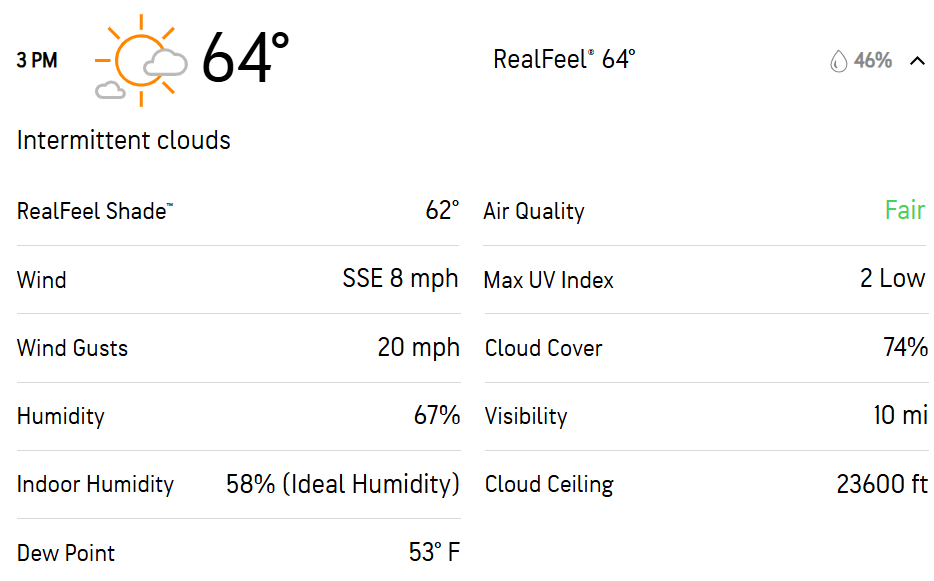Image resolution: width=934 pixels, height=581 pixels.
Task: Click the Indoor Humidity 58% value
Action: click(x=343, y=484)
